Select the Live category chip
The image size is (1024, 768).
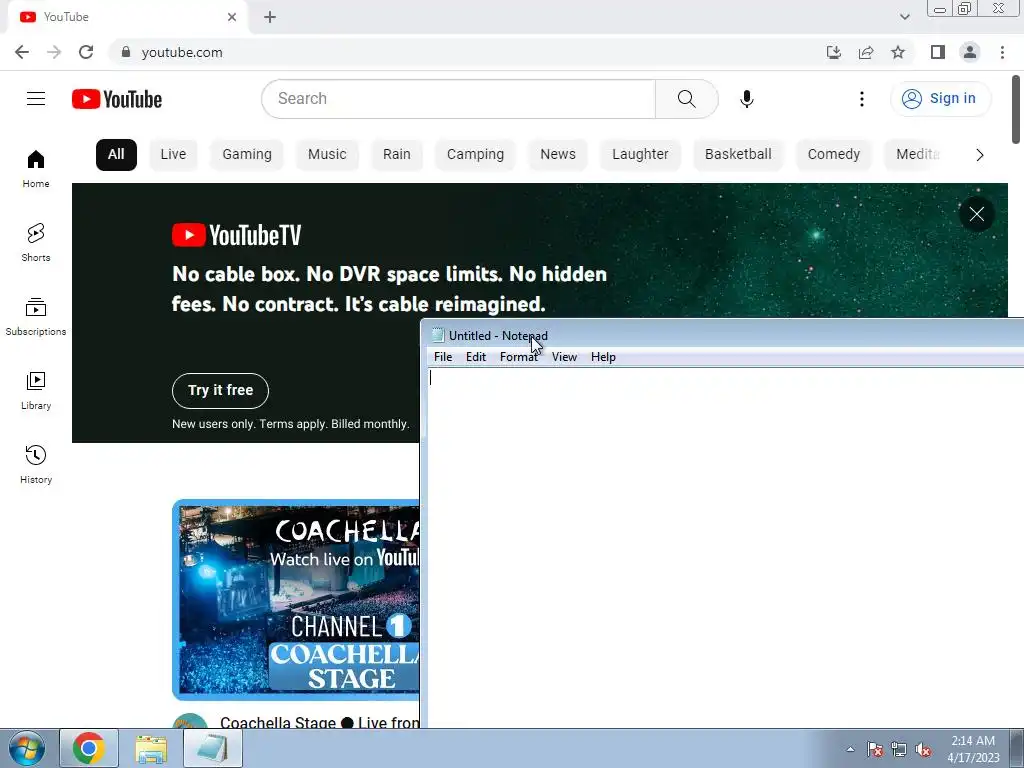pyautogui.click(x=173, y=155)
